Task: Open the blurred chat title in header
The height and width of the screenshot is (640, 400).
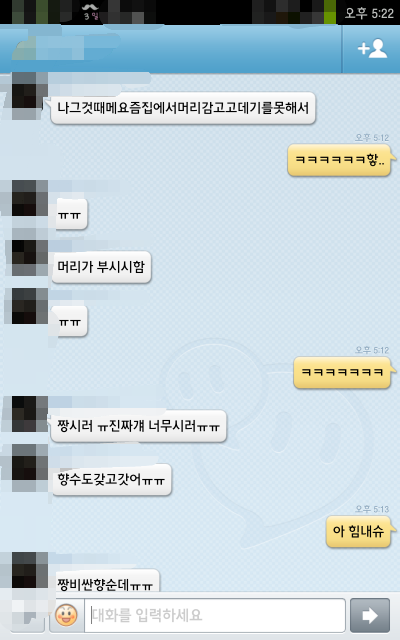Action: pyautogui.click(x=66, y=46)
